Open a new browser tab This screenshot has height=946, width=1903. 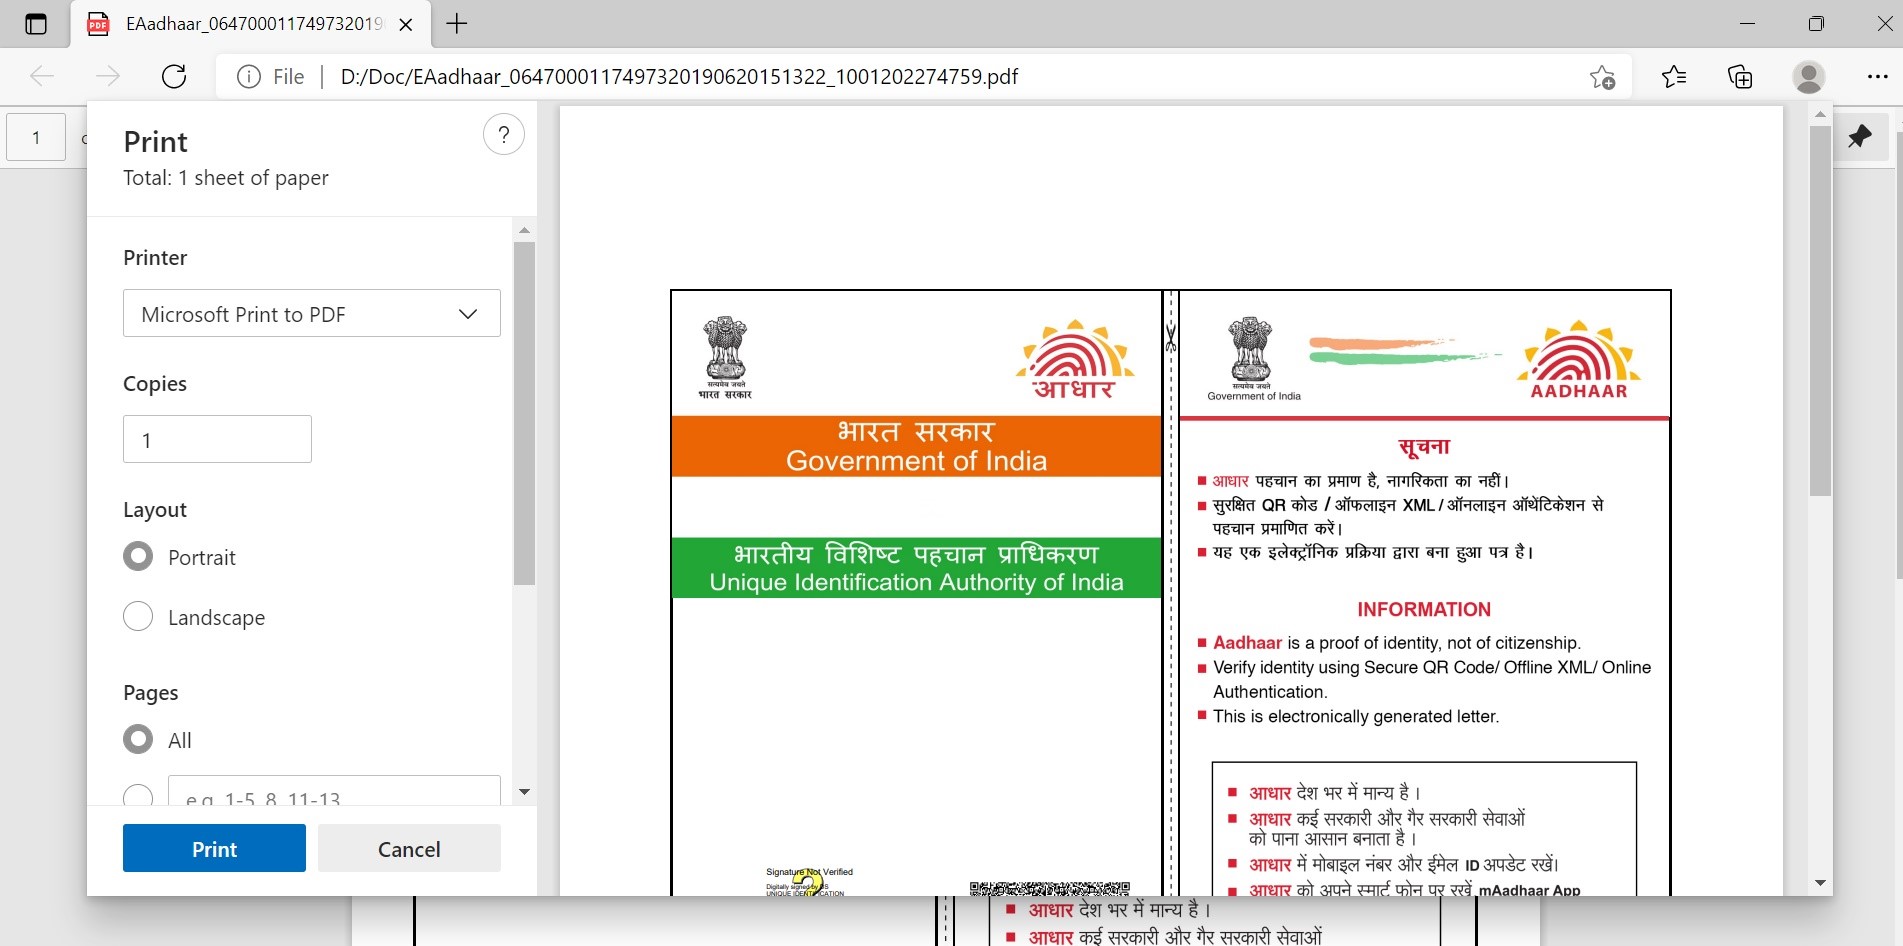pyautogui.click(x=457, y=24)
